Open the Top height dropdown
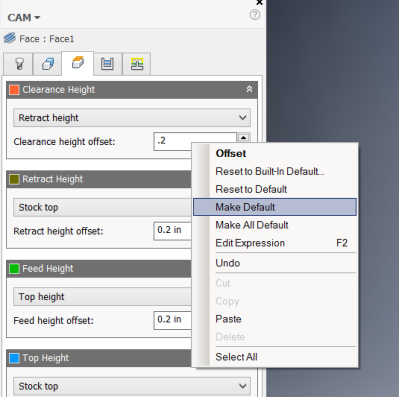 coord(103,297)
